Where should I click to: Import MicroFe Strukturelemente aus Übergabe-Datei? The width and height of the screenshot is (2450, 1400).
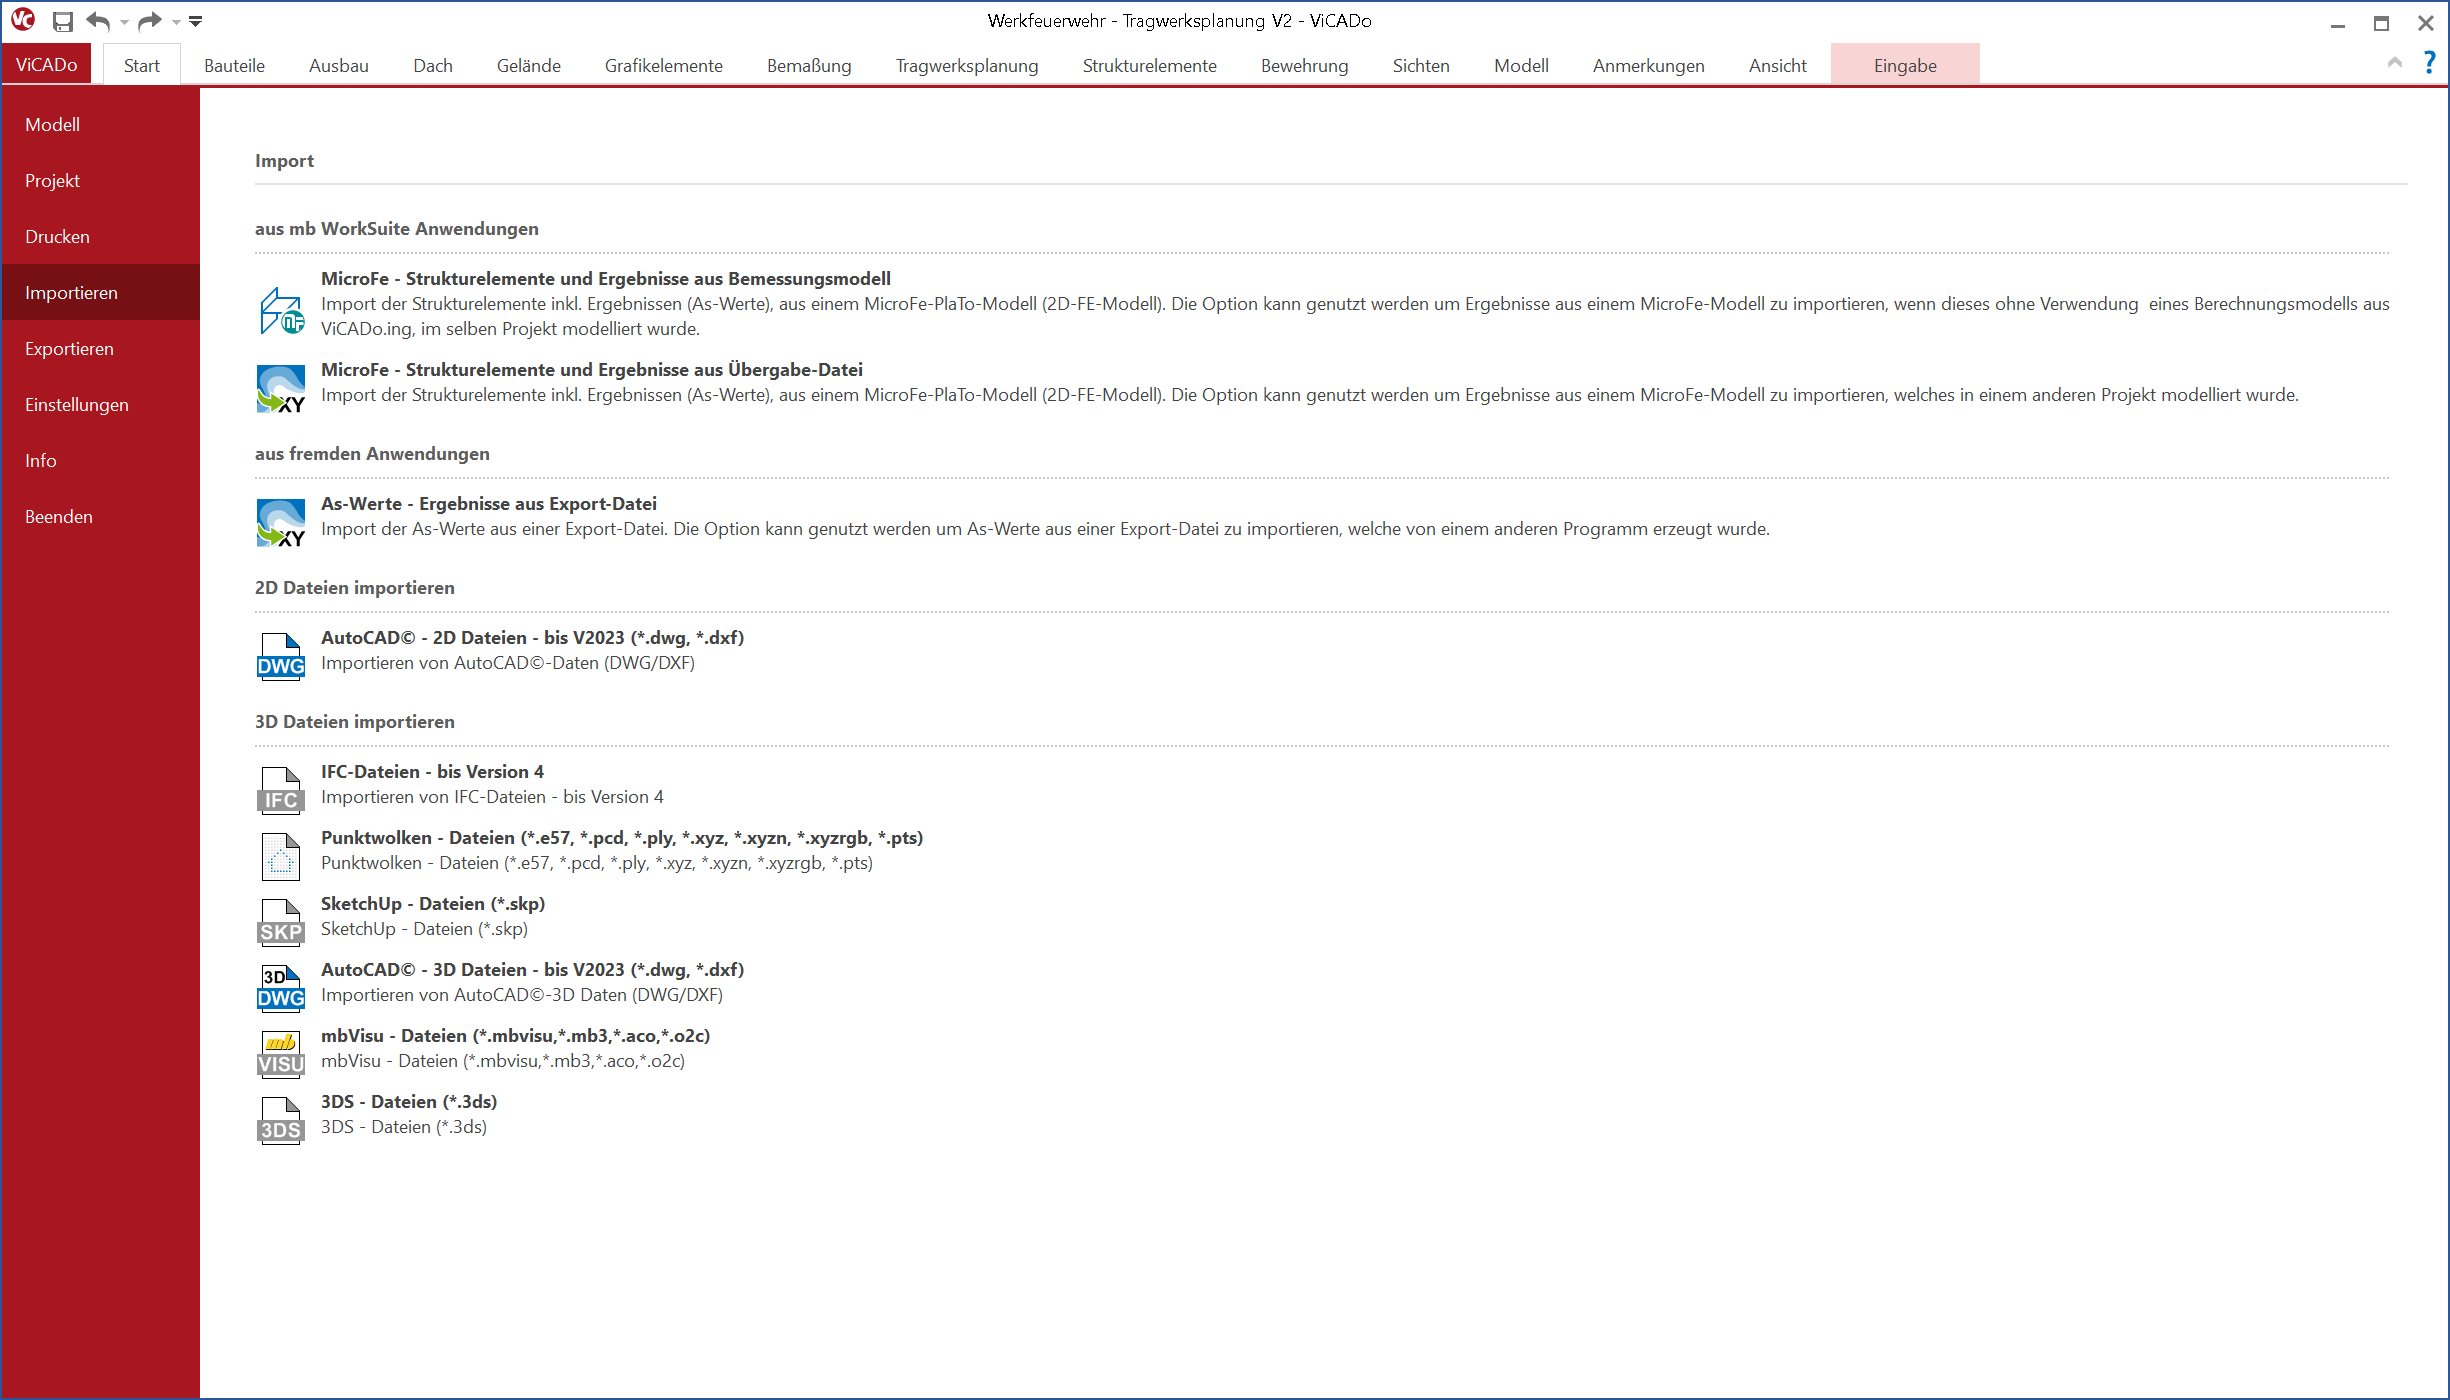(x=592, y=370)
